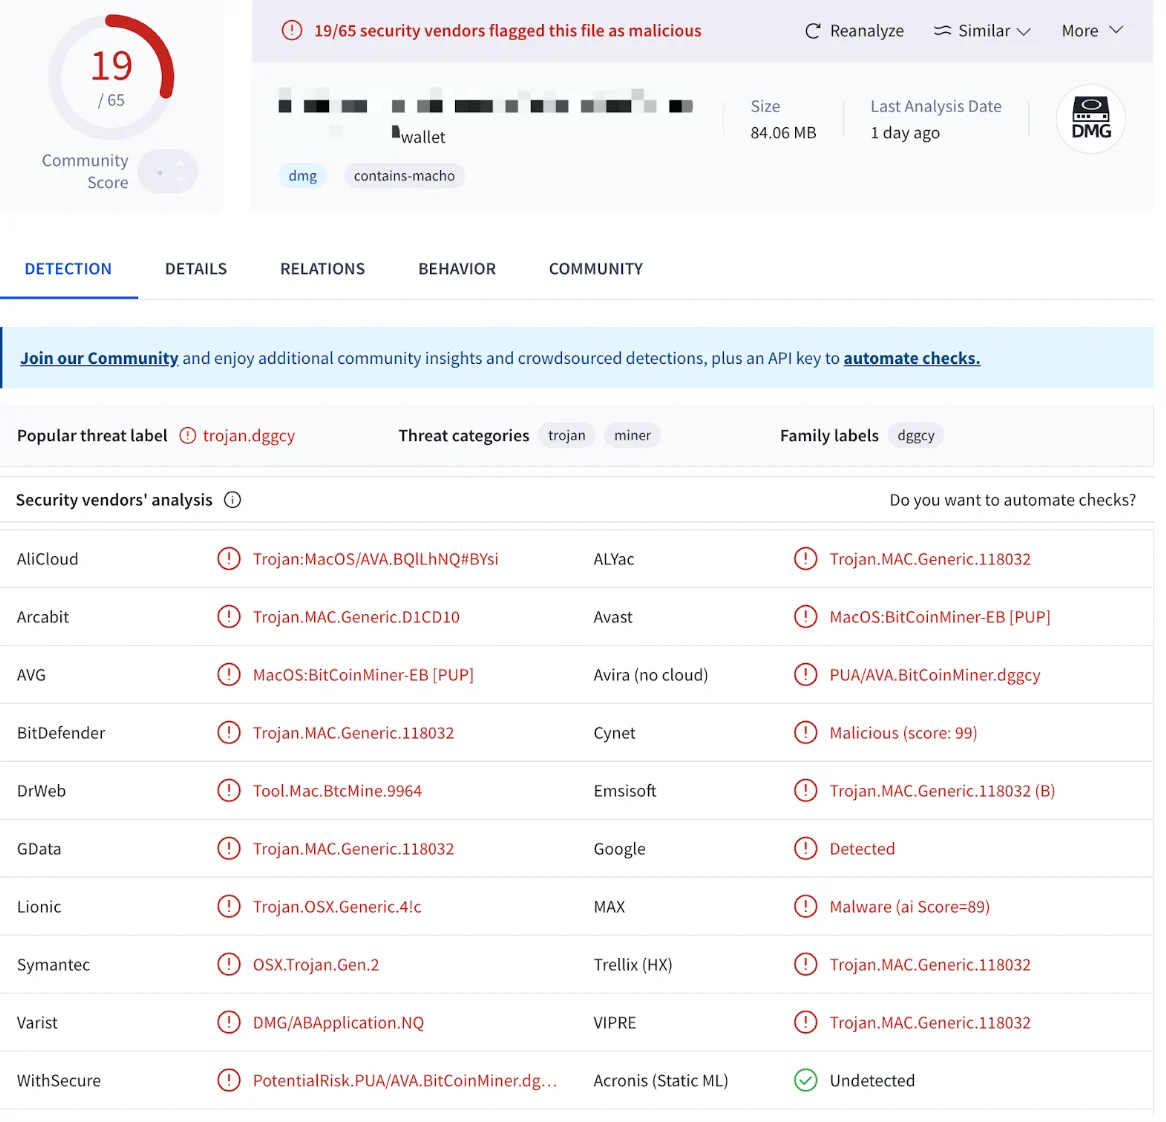Open the DETAILS tab

198,271
